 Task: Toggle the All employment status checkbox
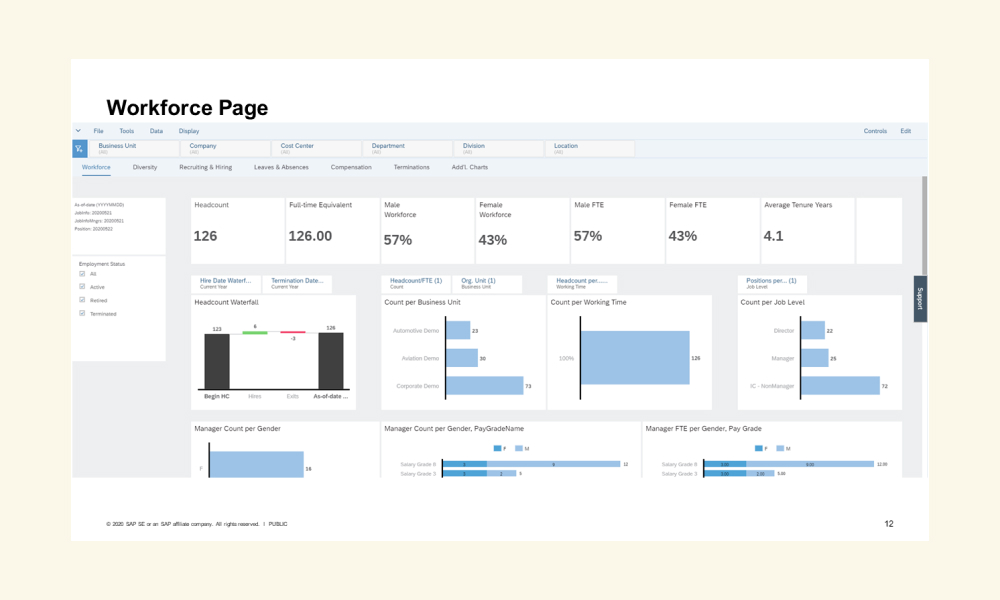click(82, 274)
